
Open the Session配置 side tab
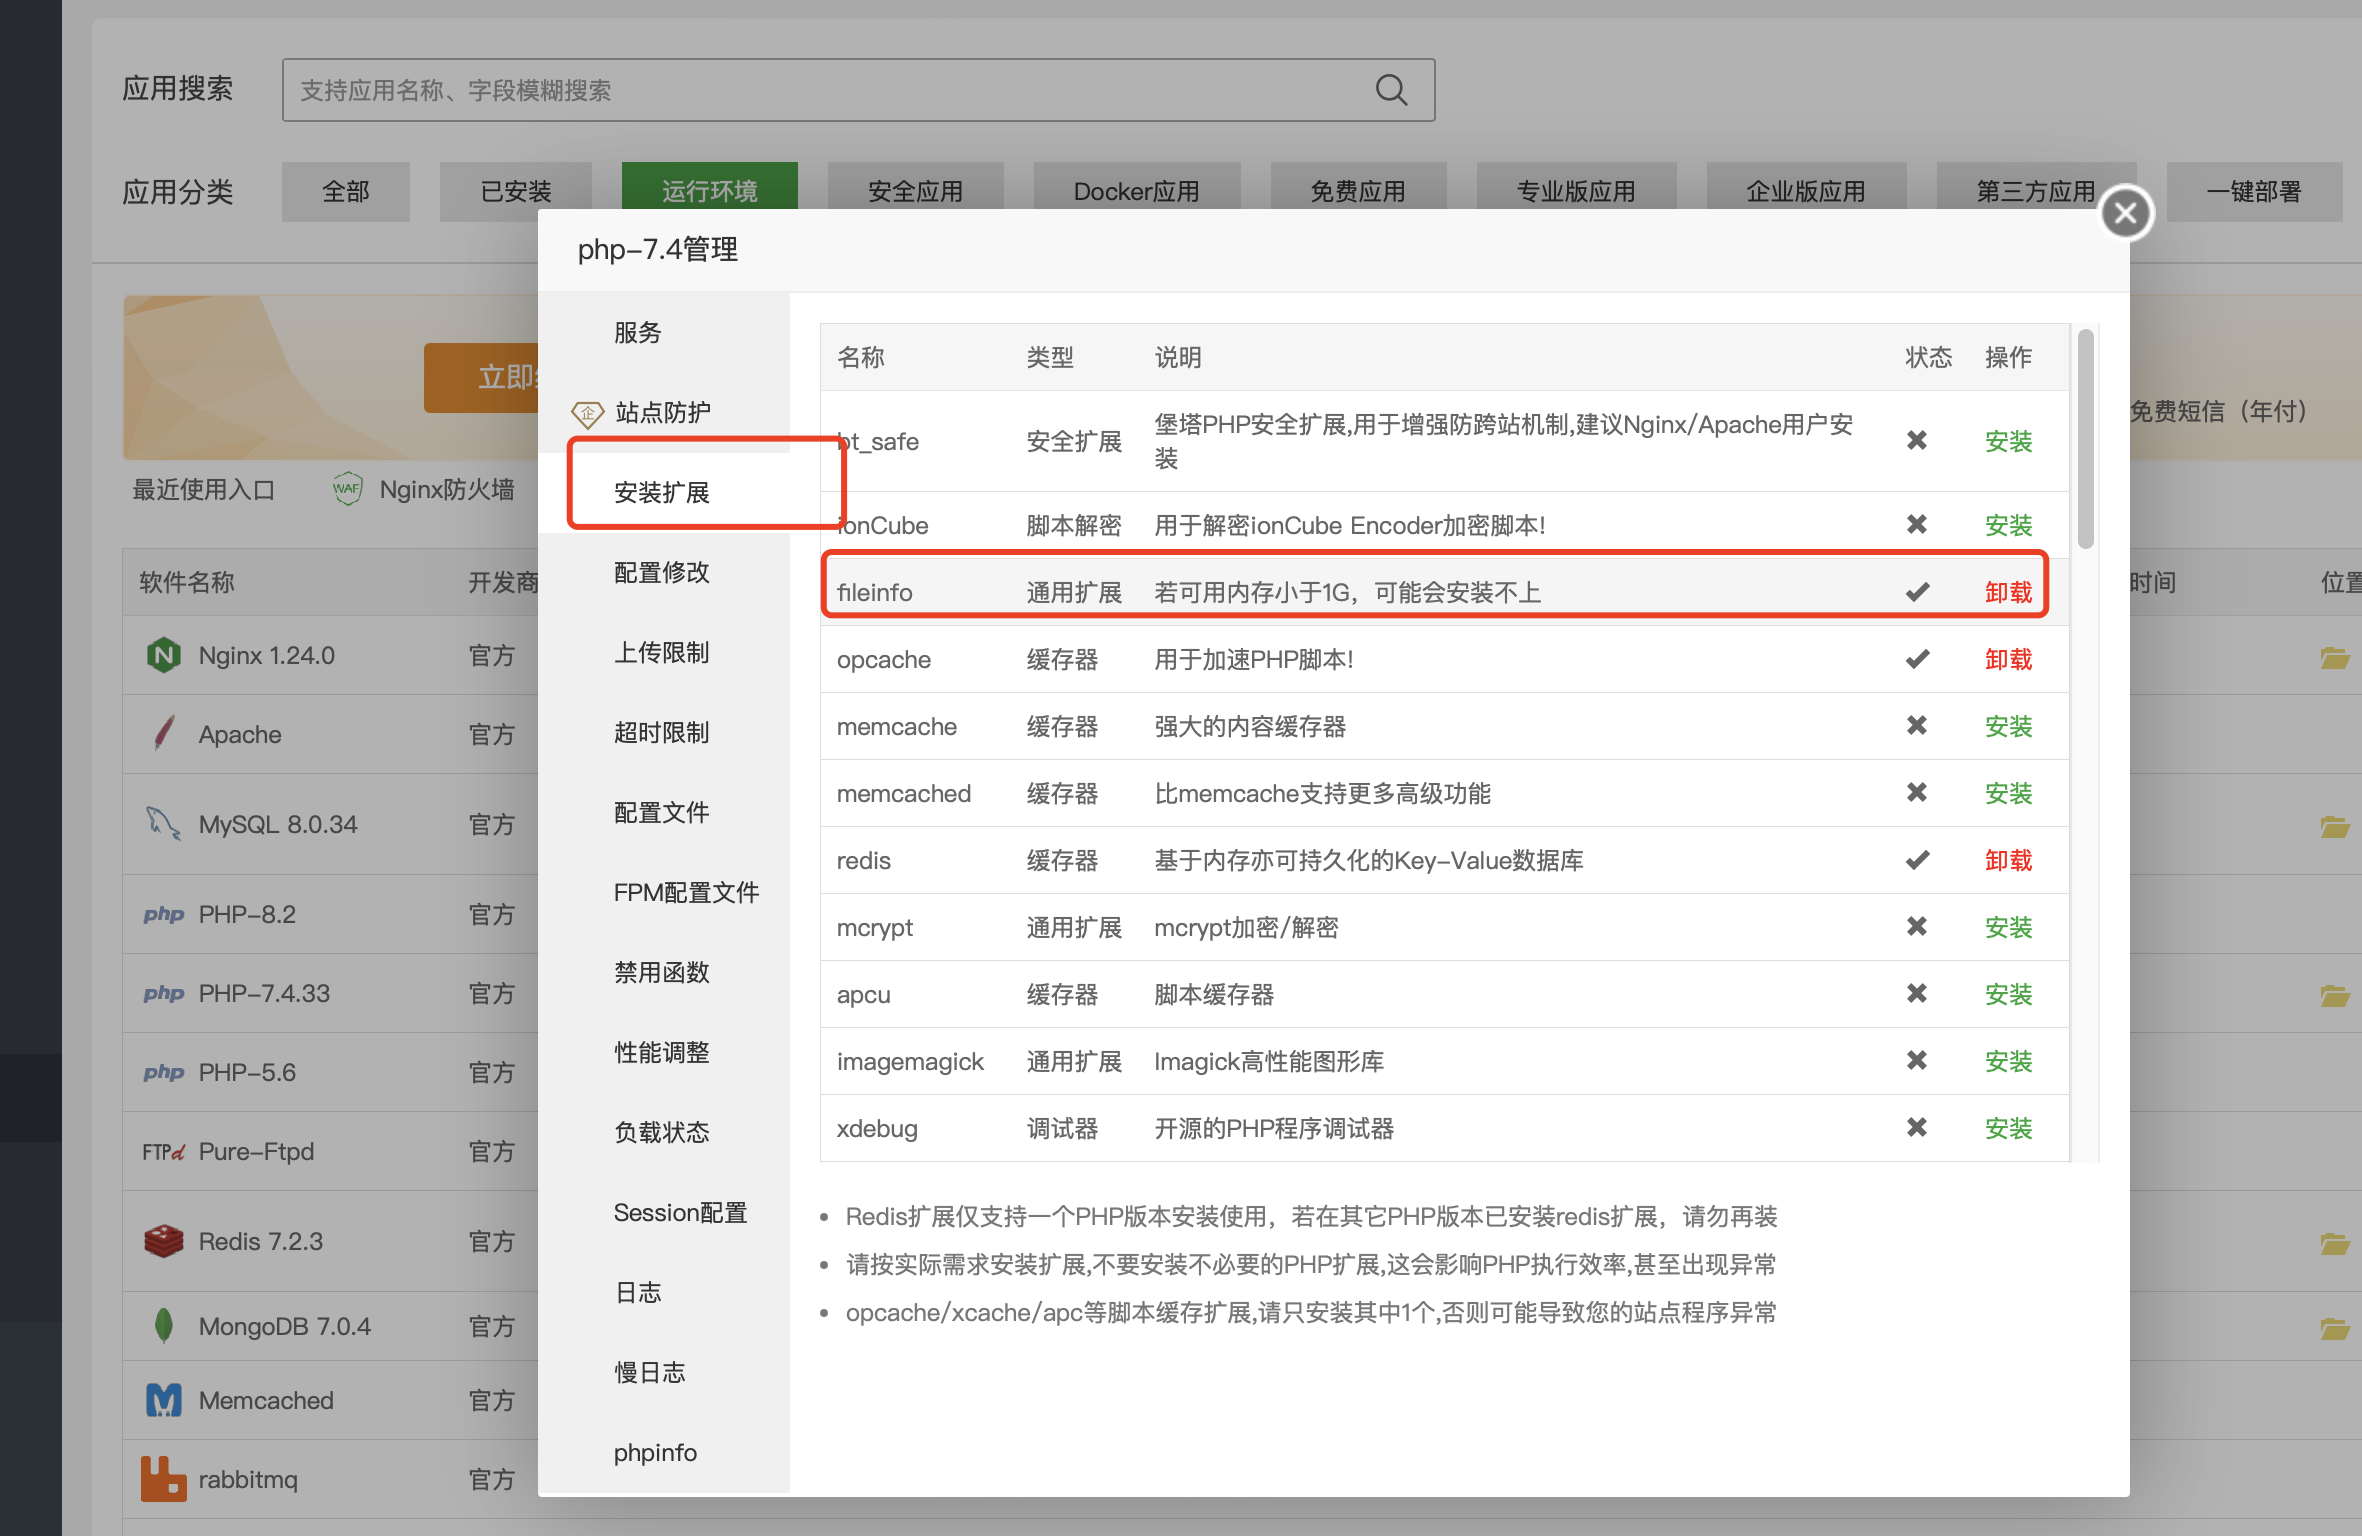pos(664,1212)
